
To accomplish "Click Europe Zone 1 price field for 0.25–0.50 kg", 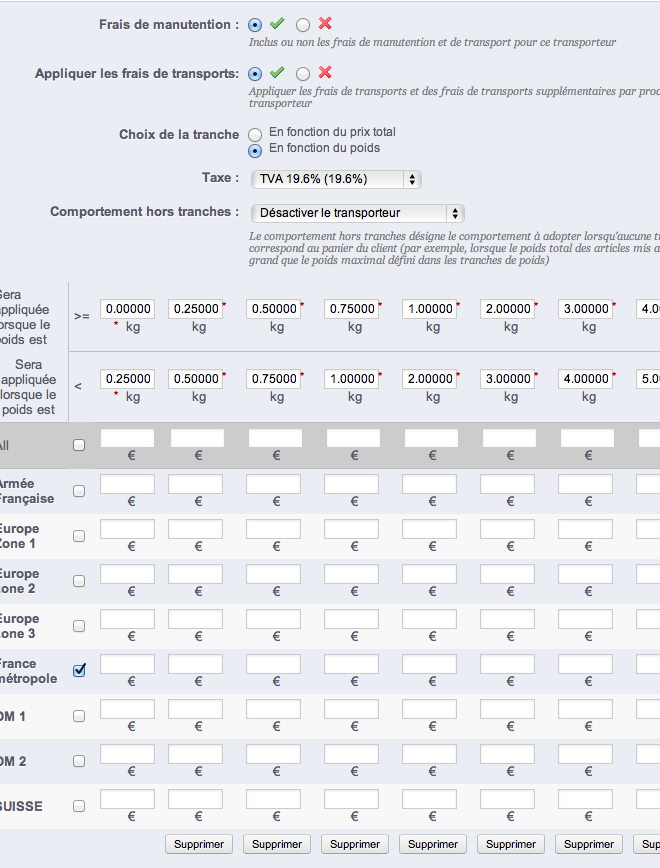I will tap(195, 529).
